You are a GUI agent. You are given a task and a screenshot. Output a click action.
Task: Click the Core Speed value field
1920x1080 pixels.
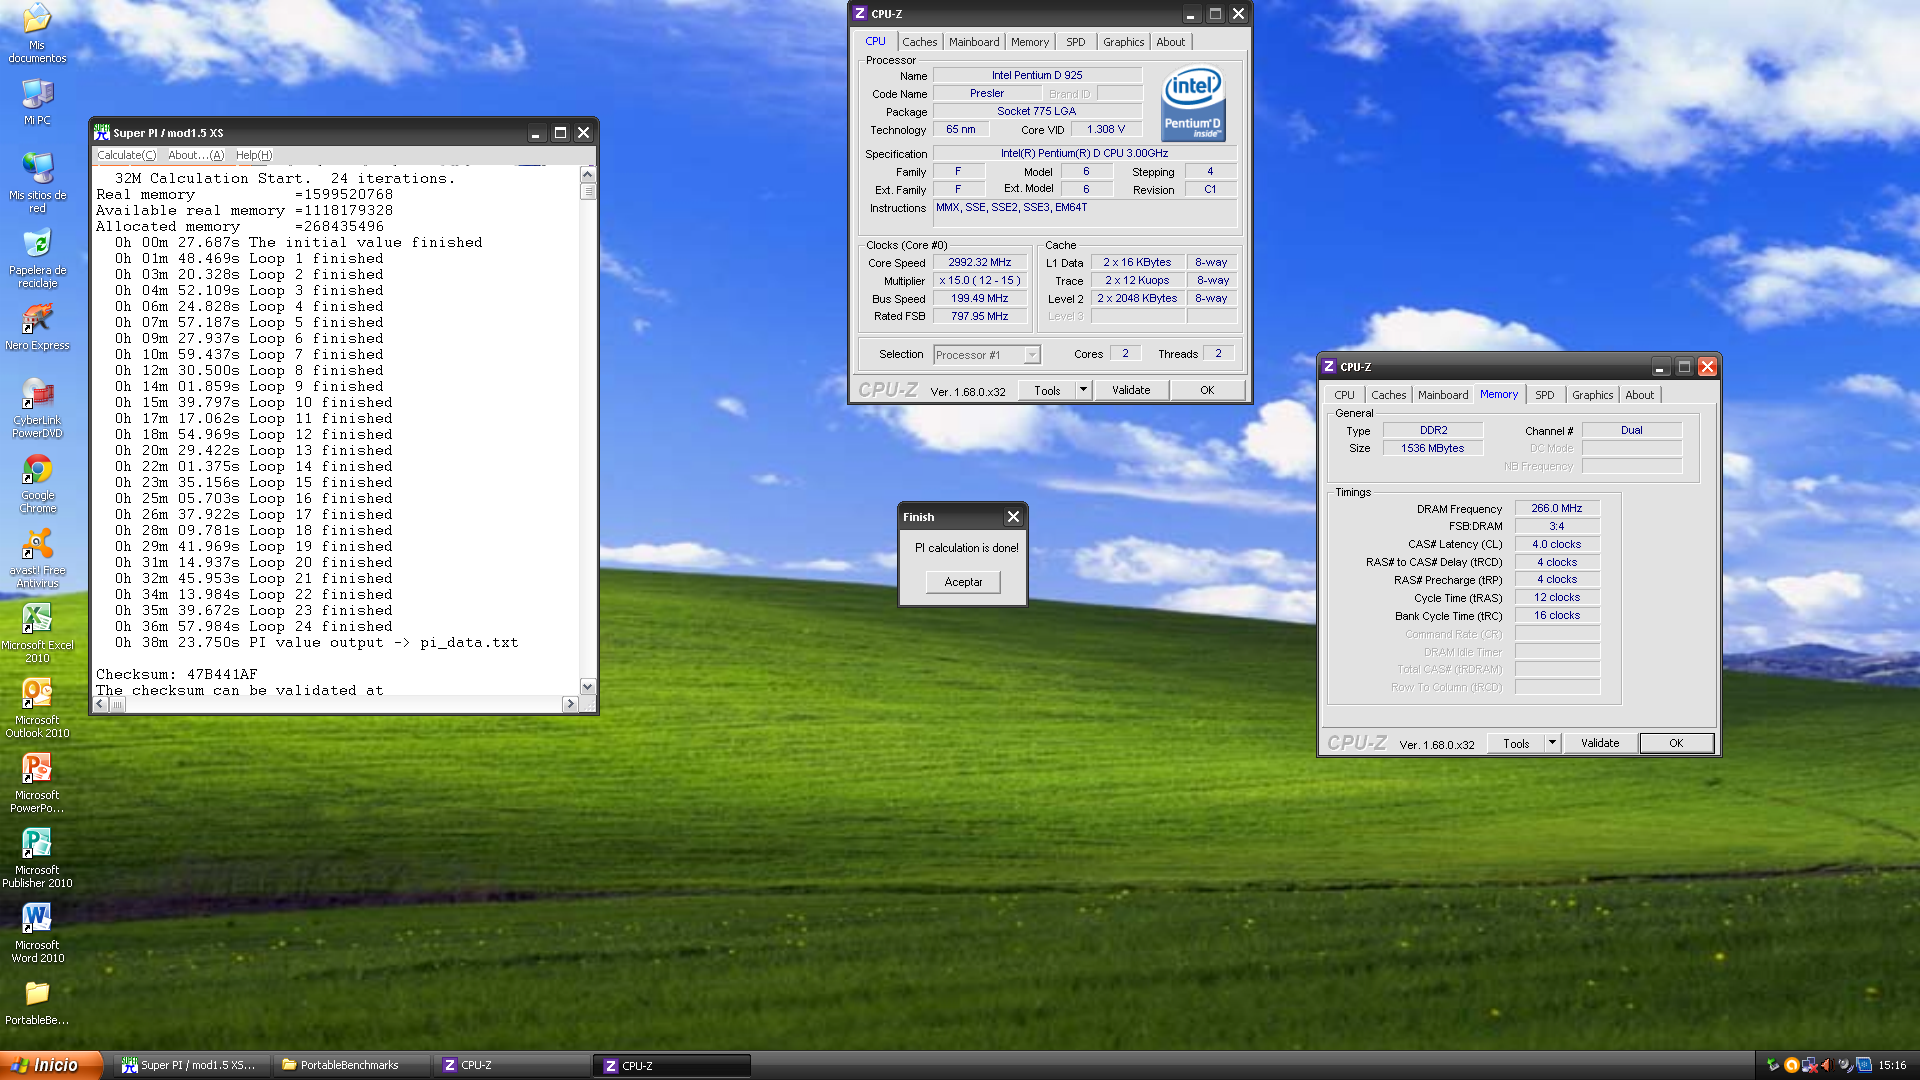coord(980,262)
